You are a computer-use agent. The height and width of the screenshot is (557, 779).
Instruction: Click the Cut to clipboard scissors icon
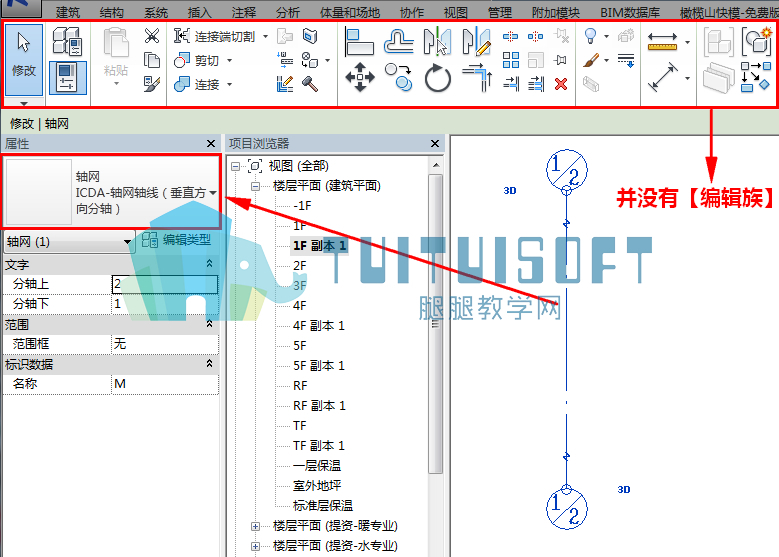pyautogui.click(x=152, y=36)
